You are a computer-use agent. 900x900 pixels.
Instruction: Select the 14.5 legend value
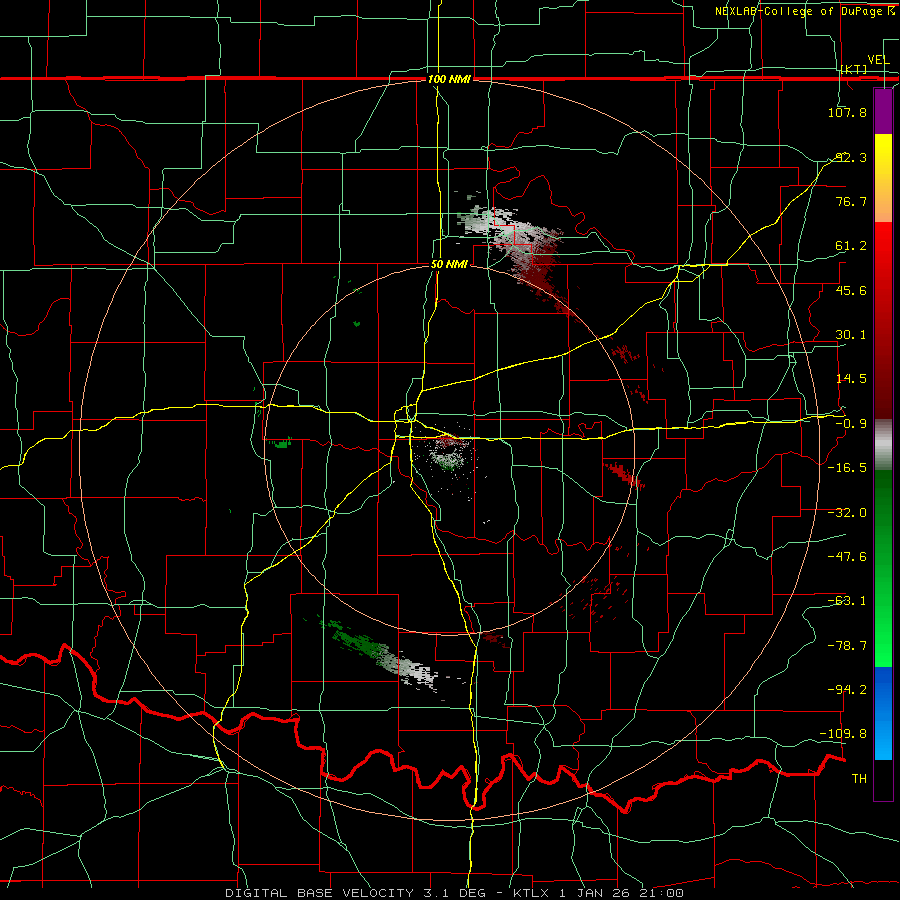[x=850, y=379]
